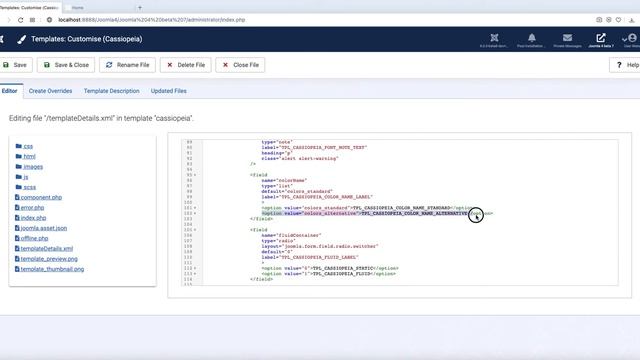
Task: Click the browser address bar URL
Action: (151, 20)
